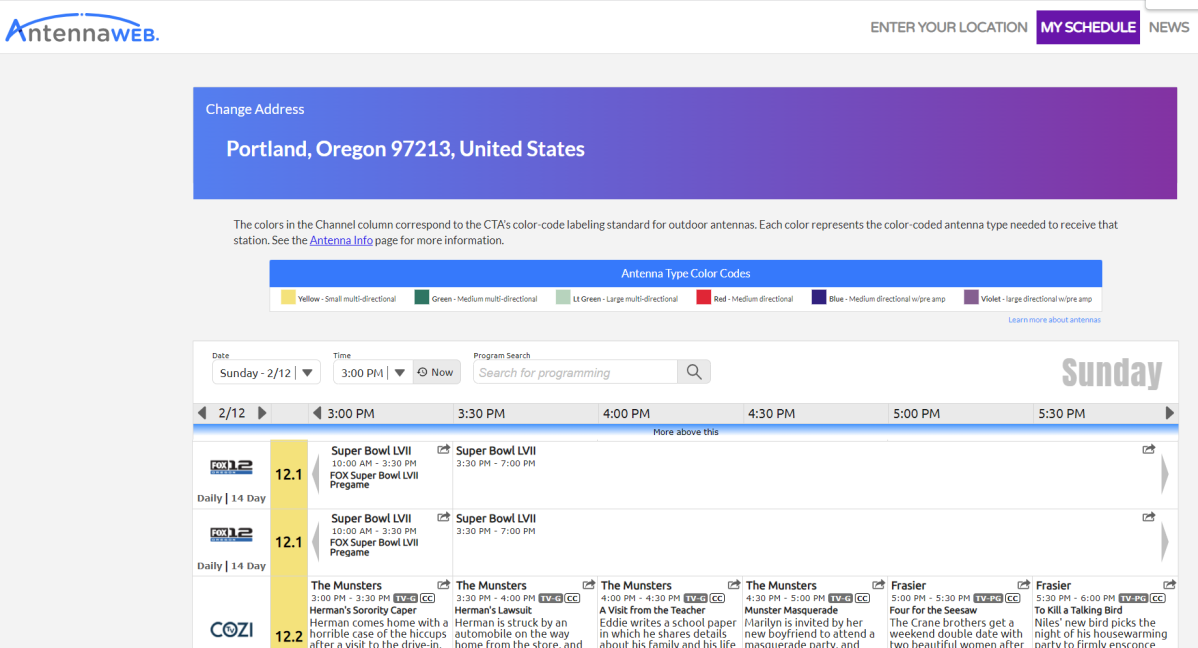The width and height of the screenshot is (1198, 648).
Task: Click channel number 12.2 for COZI
Action: pyautogui.click(x=289, y=637)
